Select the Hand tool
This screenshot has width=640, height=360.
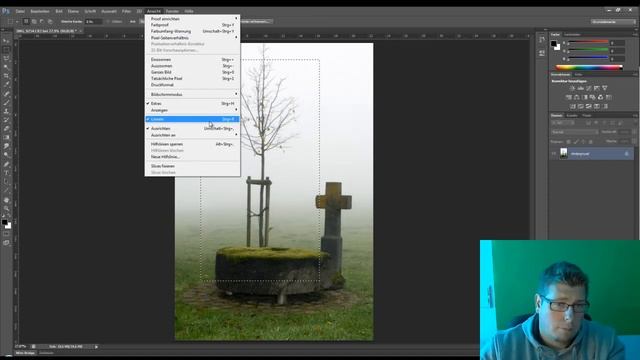6,200
